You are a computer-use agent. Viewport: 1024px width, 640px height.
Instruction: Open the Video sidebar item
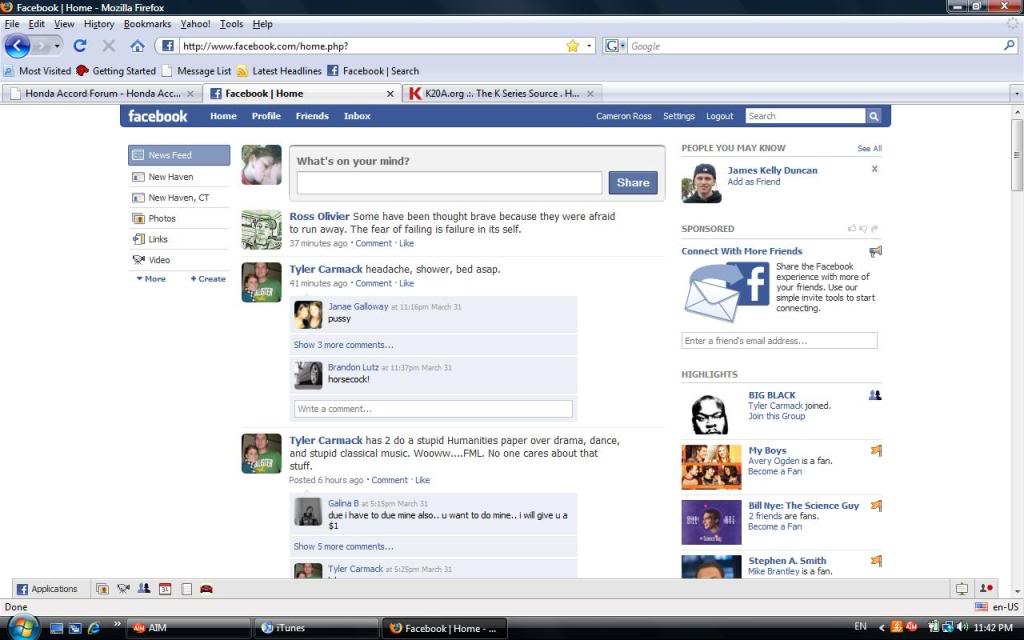(157, 258)
